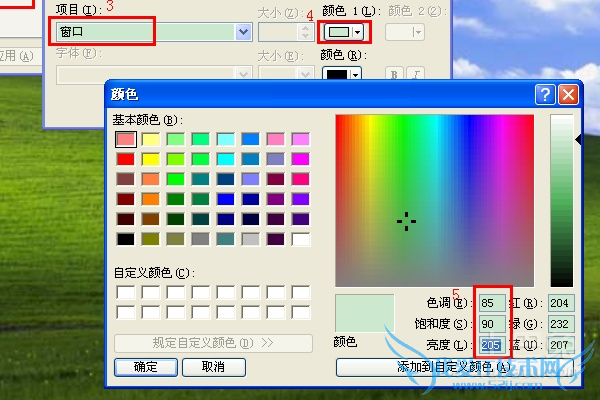Click the help question mark button
Image resolution: width=600 pixels, height=400 pixels.
point(545,94)
